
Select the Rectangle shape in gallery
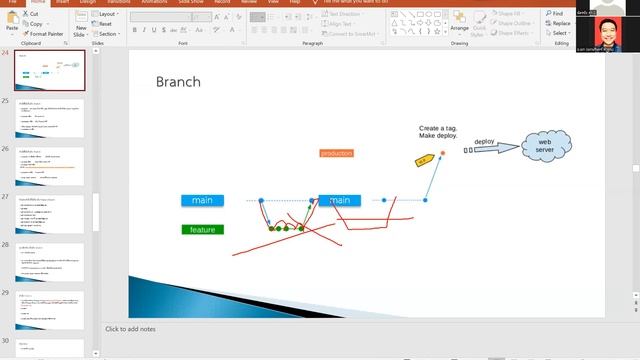click(x=420, y=14)
